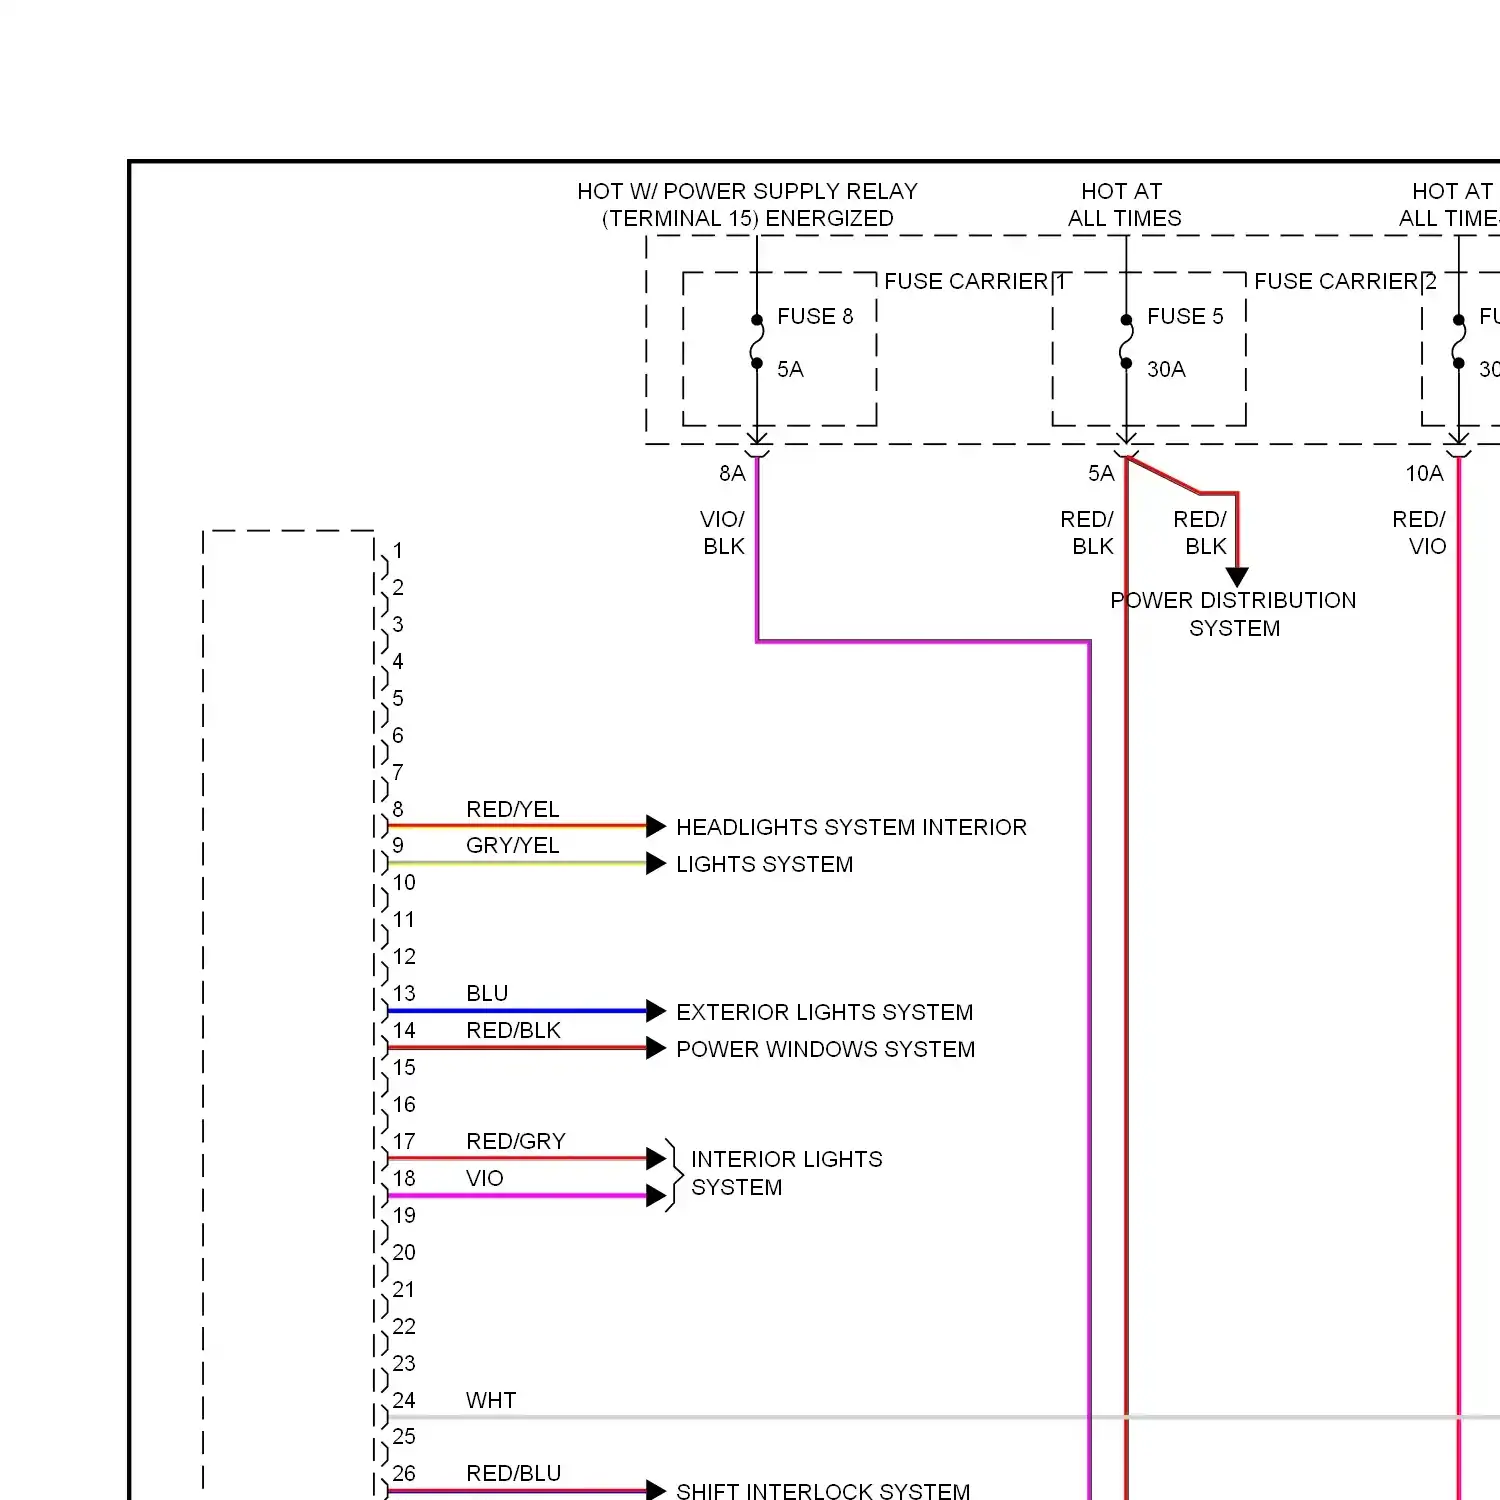The image size is (1500, 1500).
Task: Click the "HOT W/ POWER SUPPLY RELAY" header text
Action: [747, 191]
